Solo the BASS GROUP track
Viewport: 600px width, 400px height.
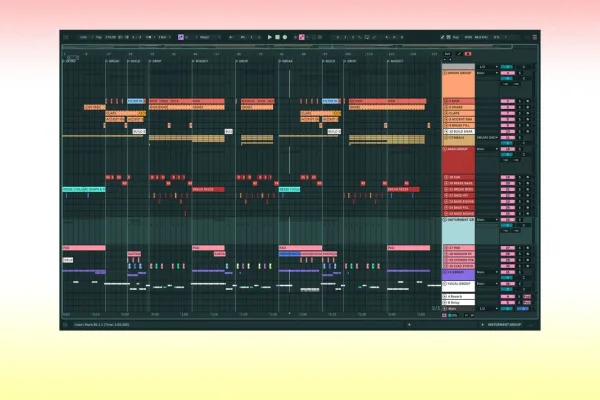520,149
